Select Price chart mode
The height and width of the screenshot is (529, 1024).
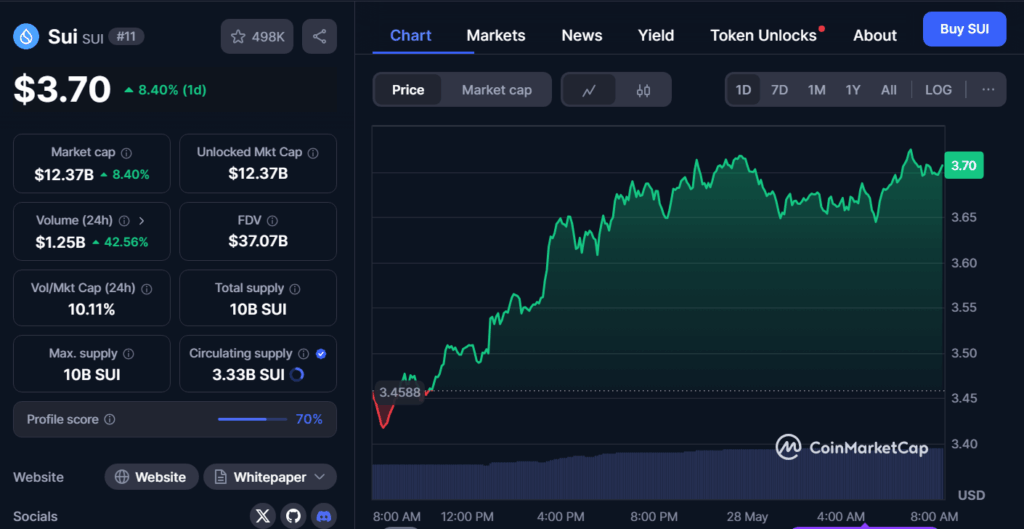tap(408, 90)
